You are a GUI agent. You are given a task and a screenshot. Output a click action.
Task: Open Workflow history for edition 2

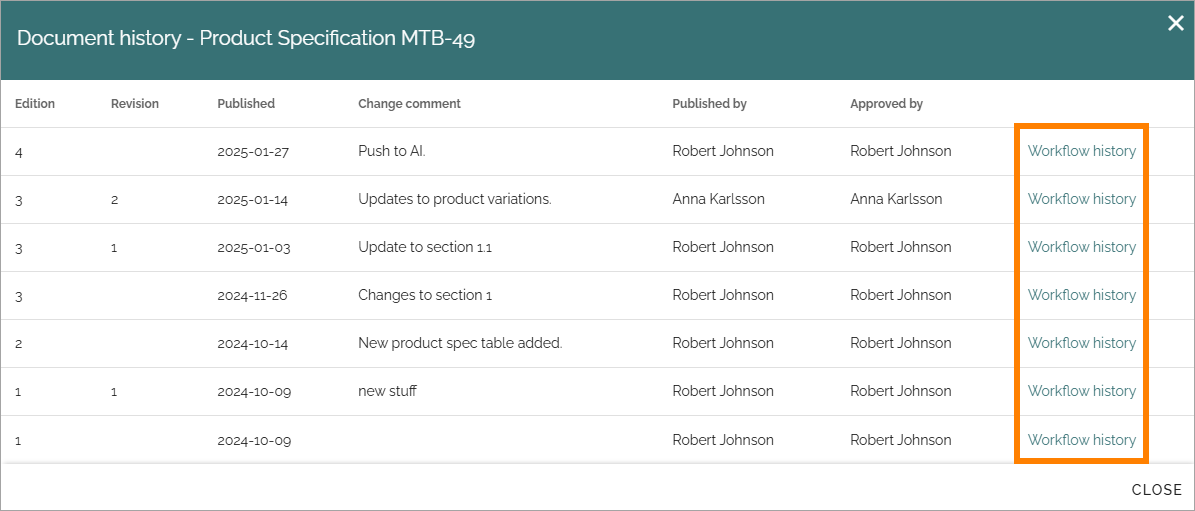1081,343
